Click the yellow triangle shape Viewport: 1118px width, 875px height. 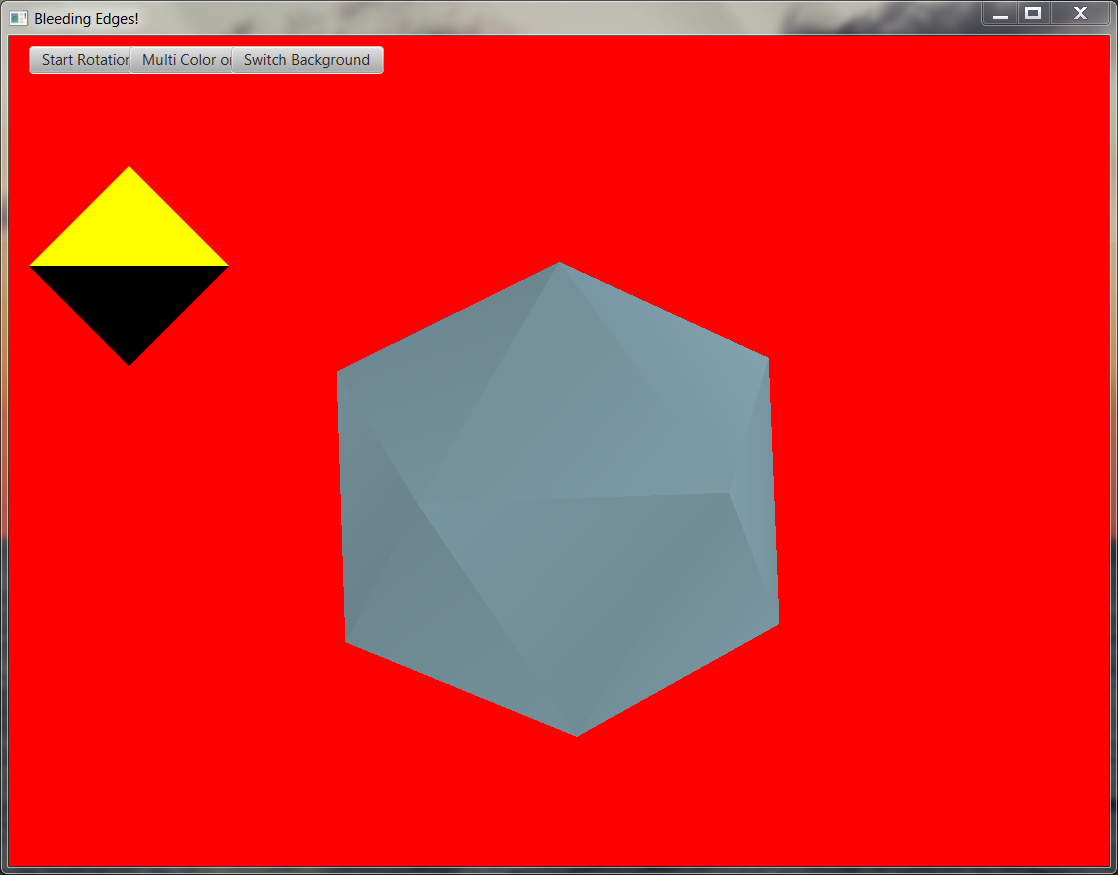click(x=129, y=232)
